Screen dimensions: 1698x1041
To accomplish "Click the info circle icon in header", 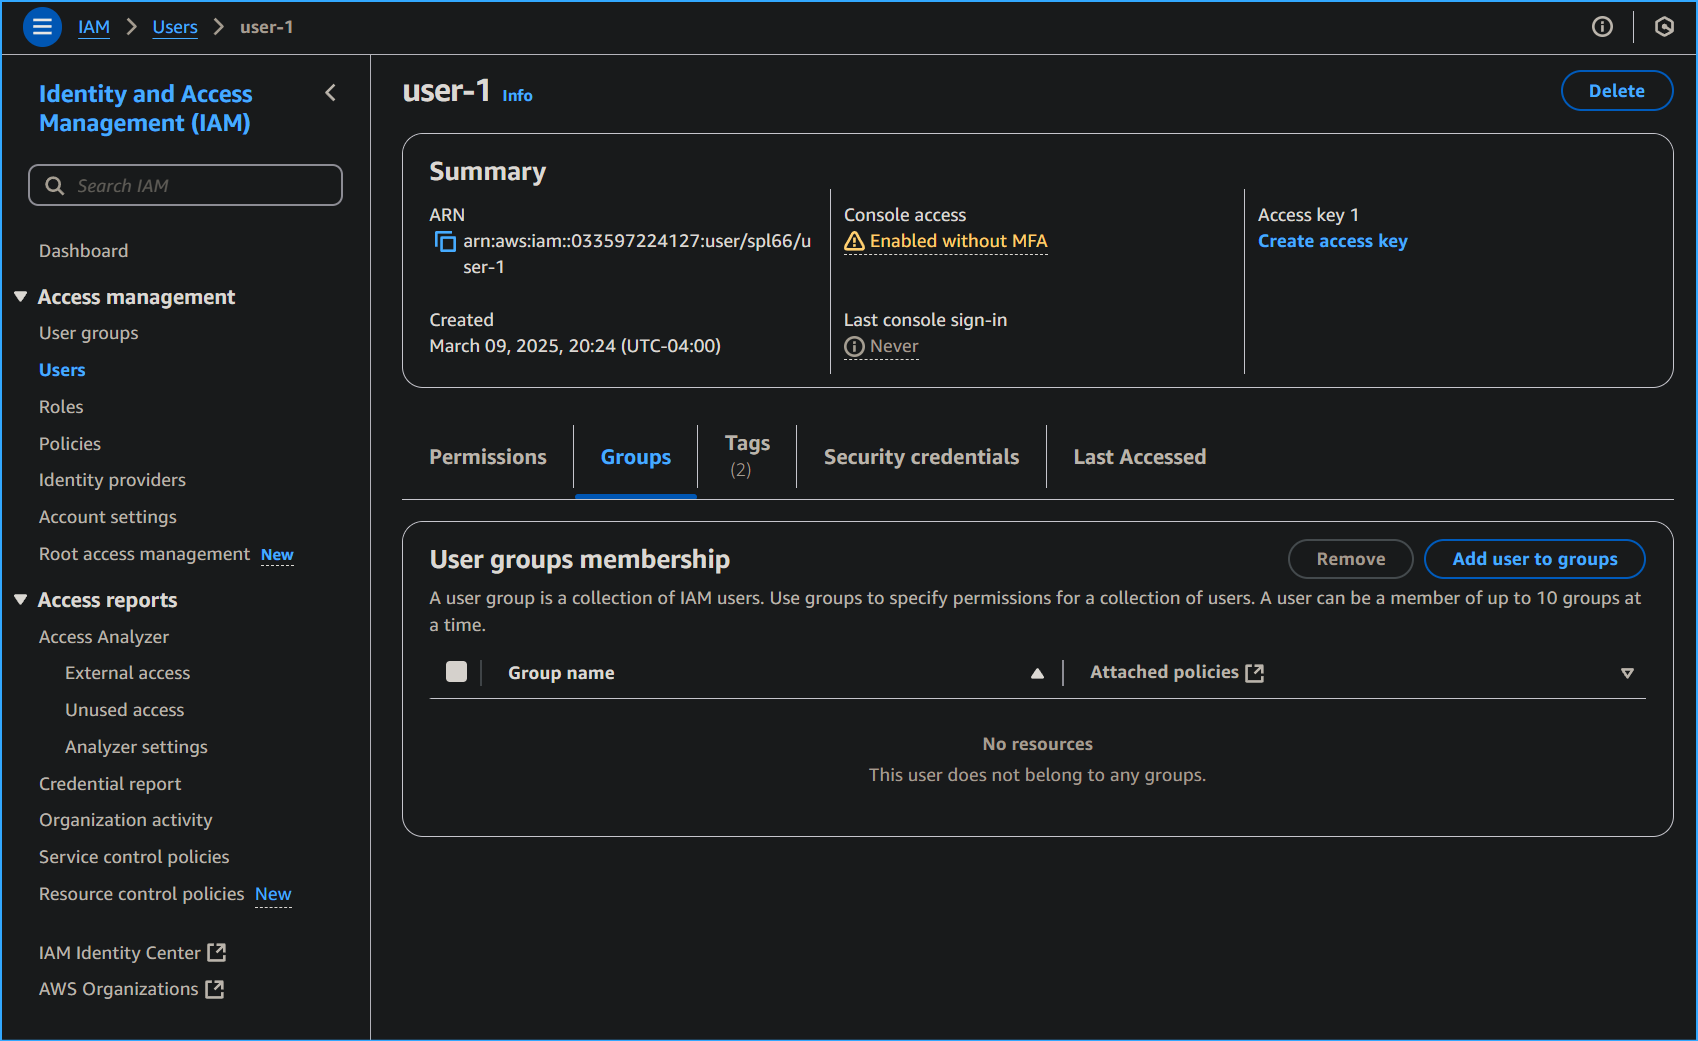I will [x=1602, y=27].
